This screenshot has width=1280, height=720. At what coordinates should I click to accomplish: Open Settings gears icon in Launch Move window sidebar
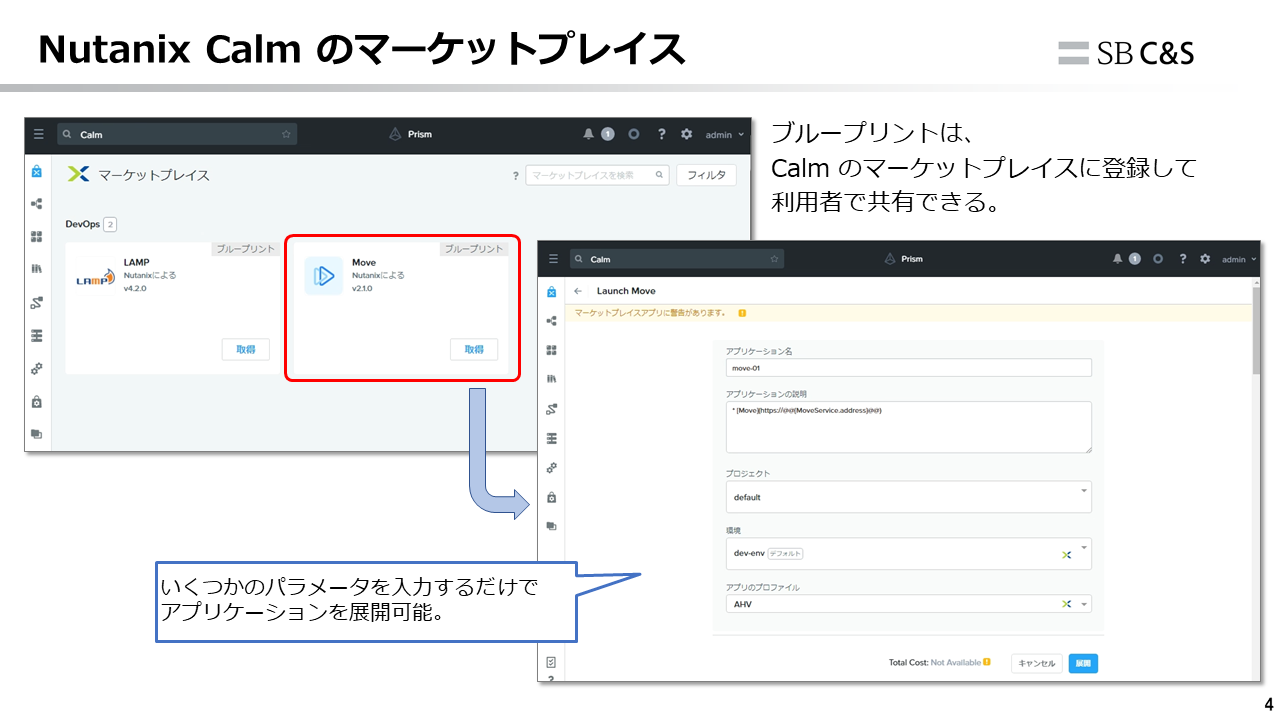coord(551,467)
